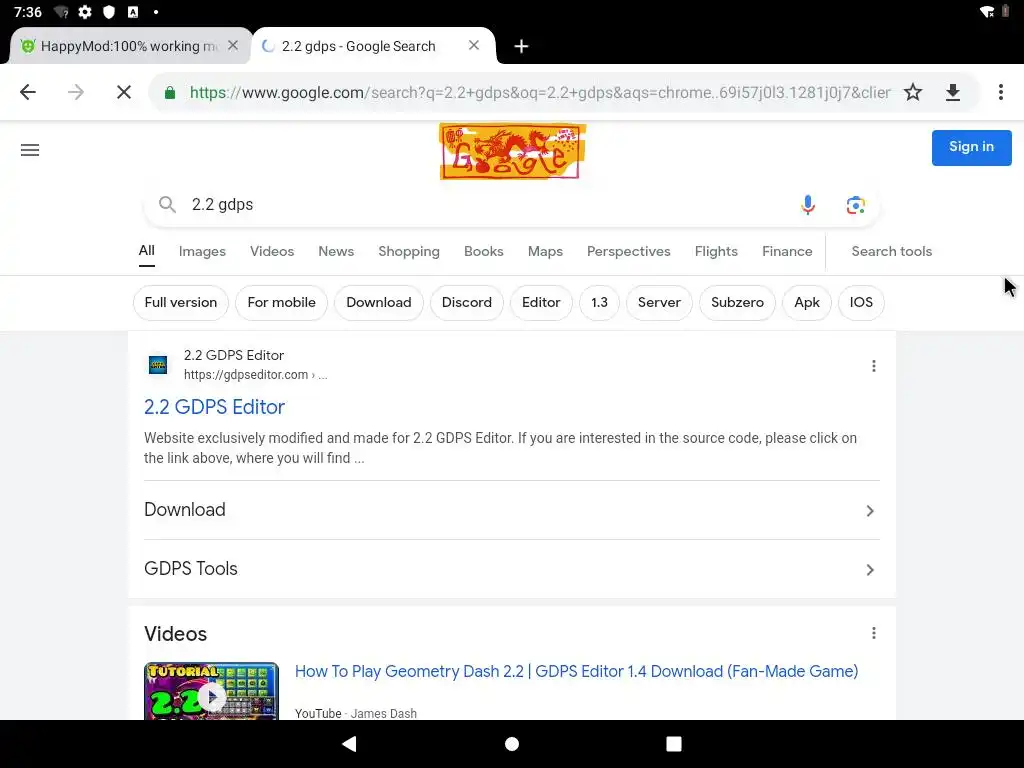Tap the Android back navigation button
1024x768 pixels.
pos(349,744)
